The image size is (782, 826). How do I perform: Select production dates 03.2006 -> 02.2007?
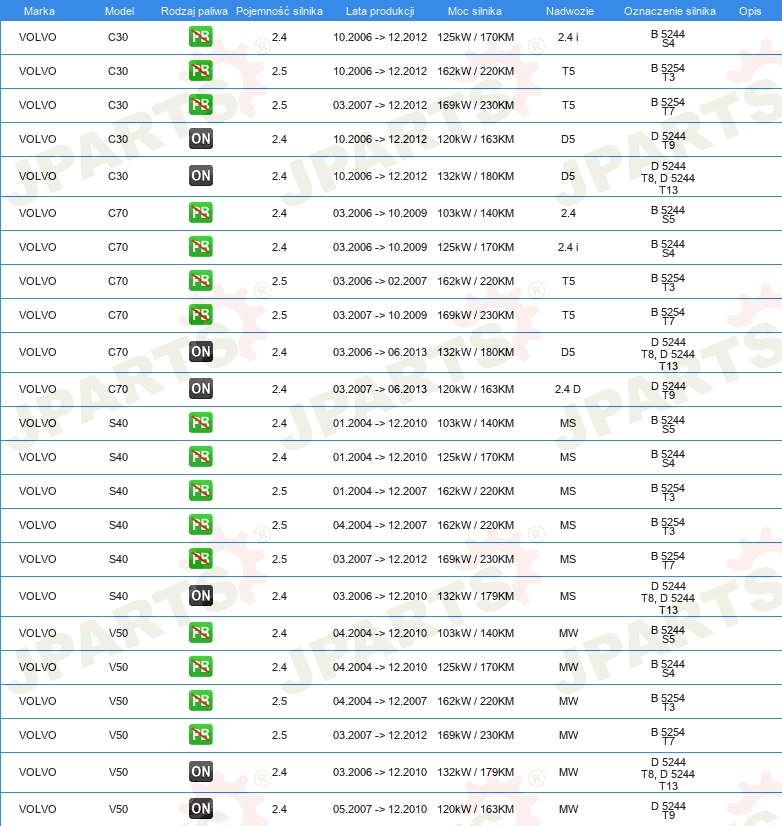(x=380, y=281)
